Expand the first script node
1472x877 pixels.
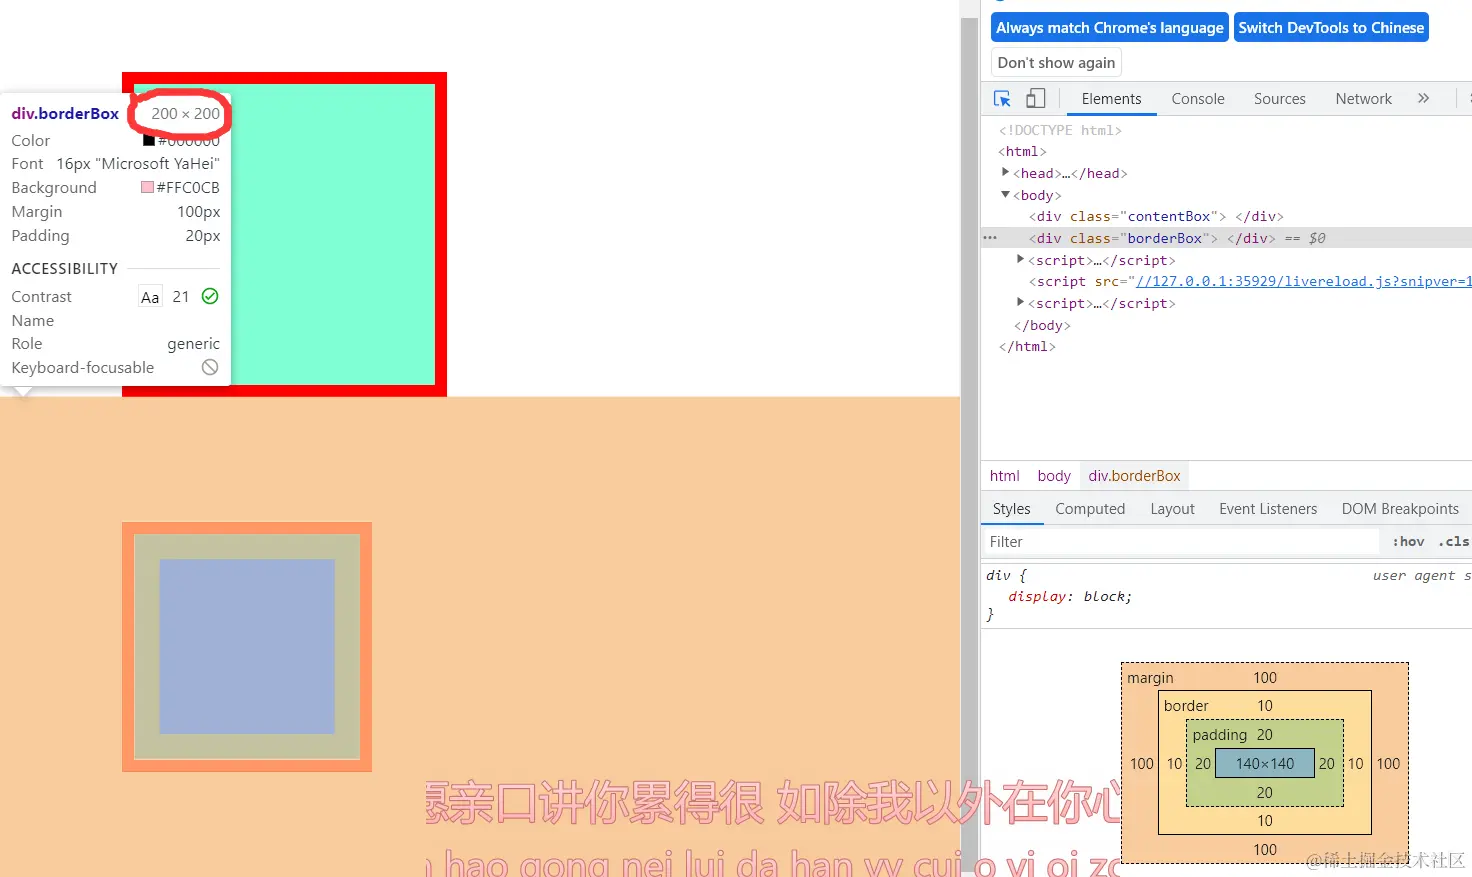coord(1020,260)
